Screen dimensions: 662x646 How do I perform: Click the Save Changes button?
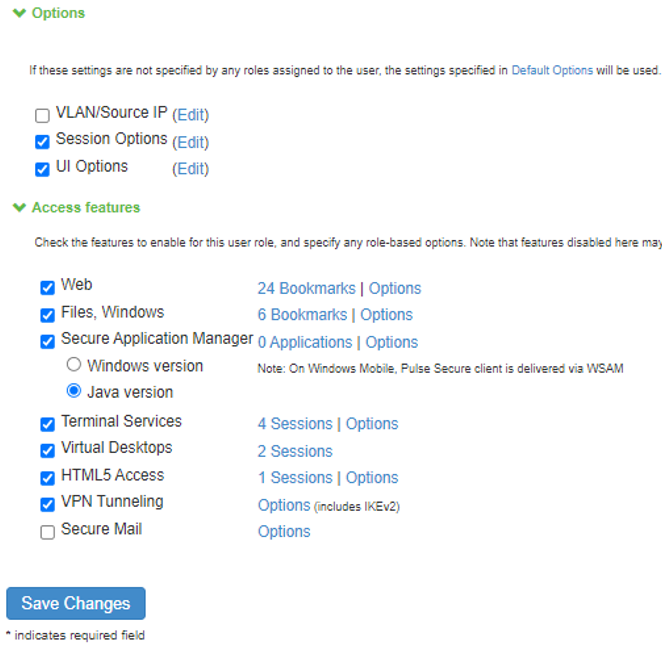point(76,603)
